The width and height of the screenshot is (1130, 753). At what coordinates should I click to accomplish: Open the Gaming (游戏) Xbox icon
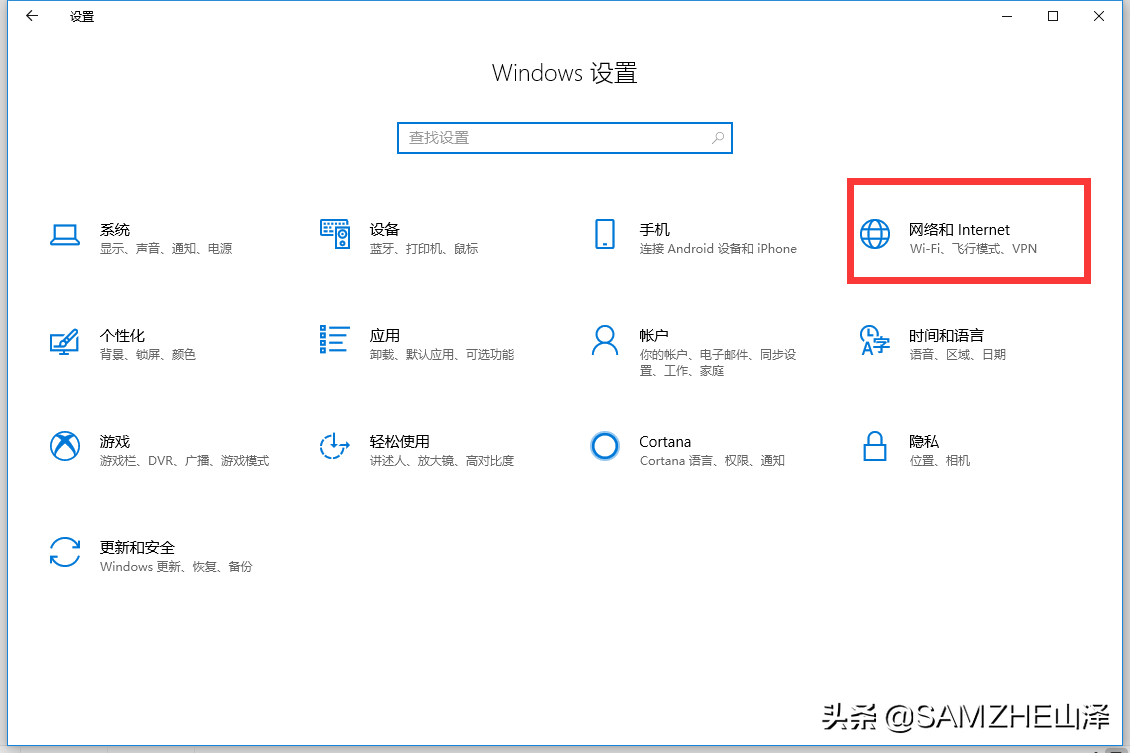[65, 446]
